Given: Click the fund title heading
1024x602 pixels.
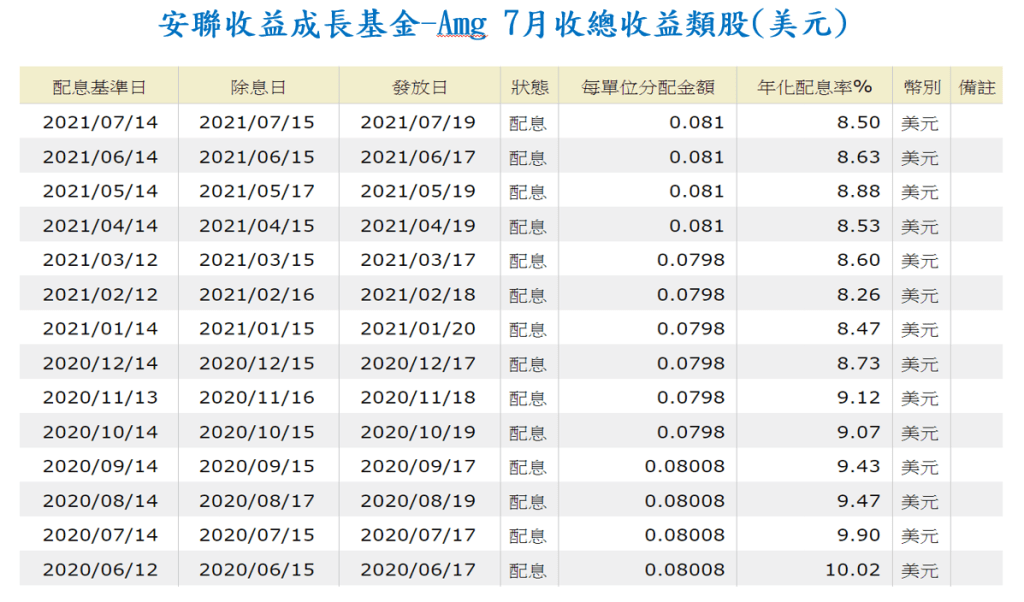Looking at the screenshot, I should pyautogui.click(x=504, y=27).
